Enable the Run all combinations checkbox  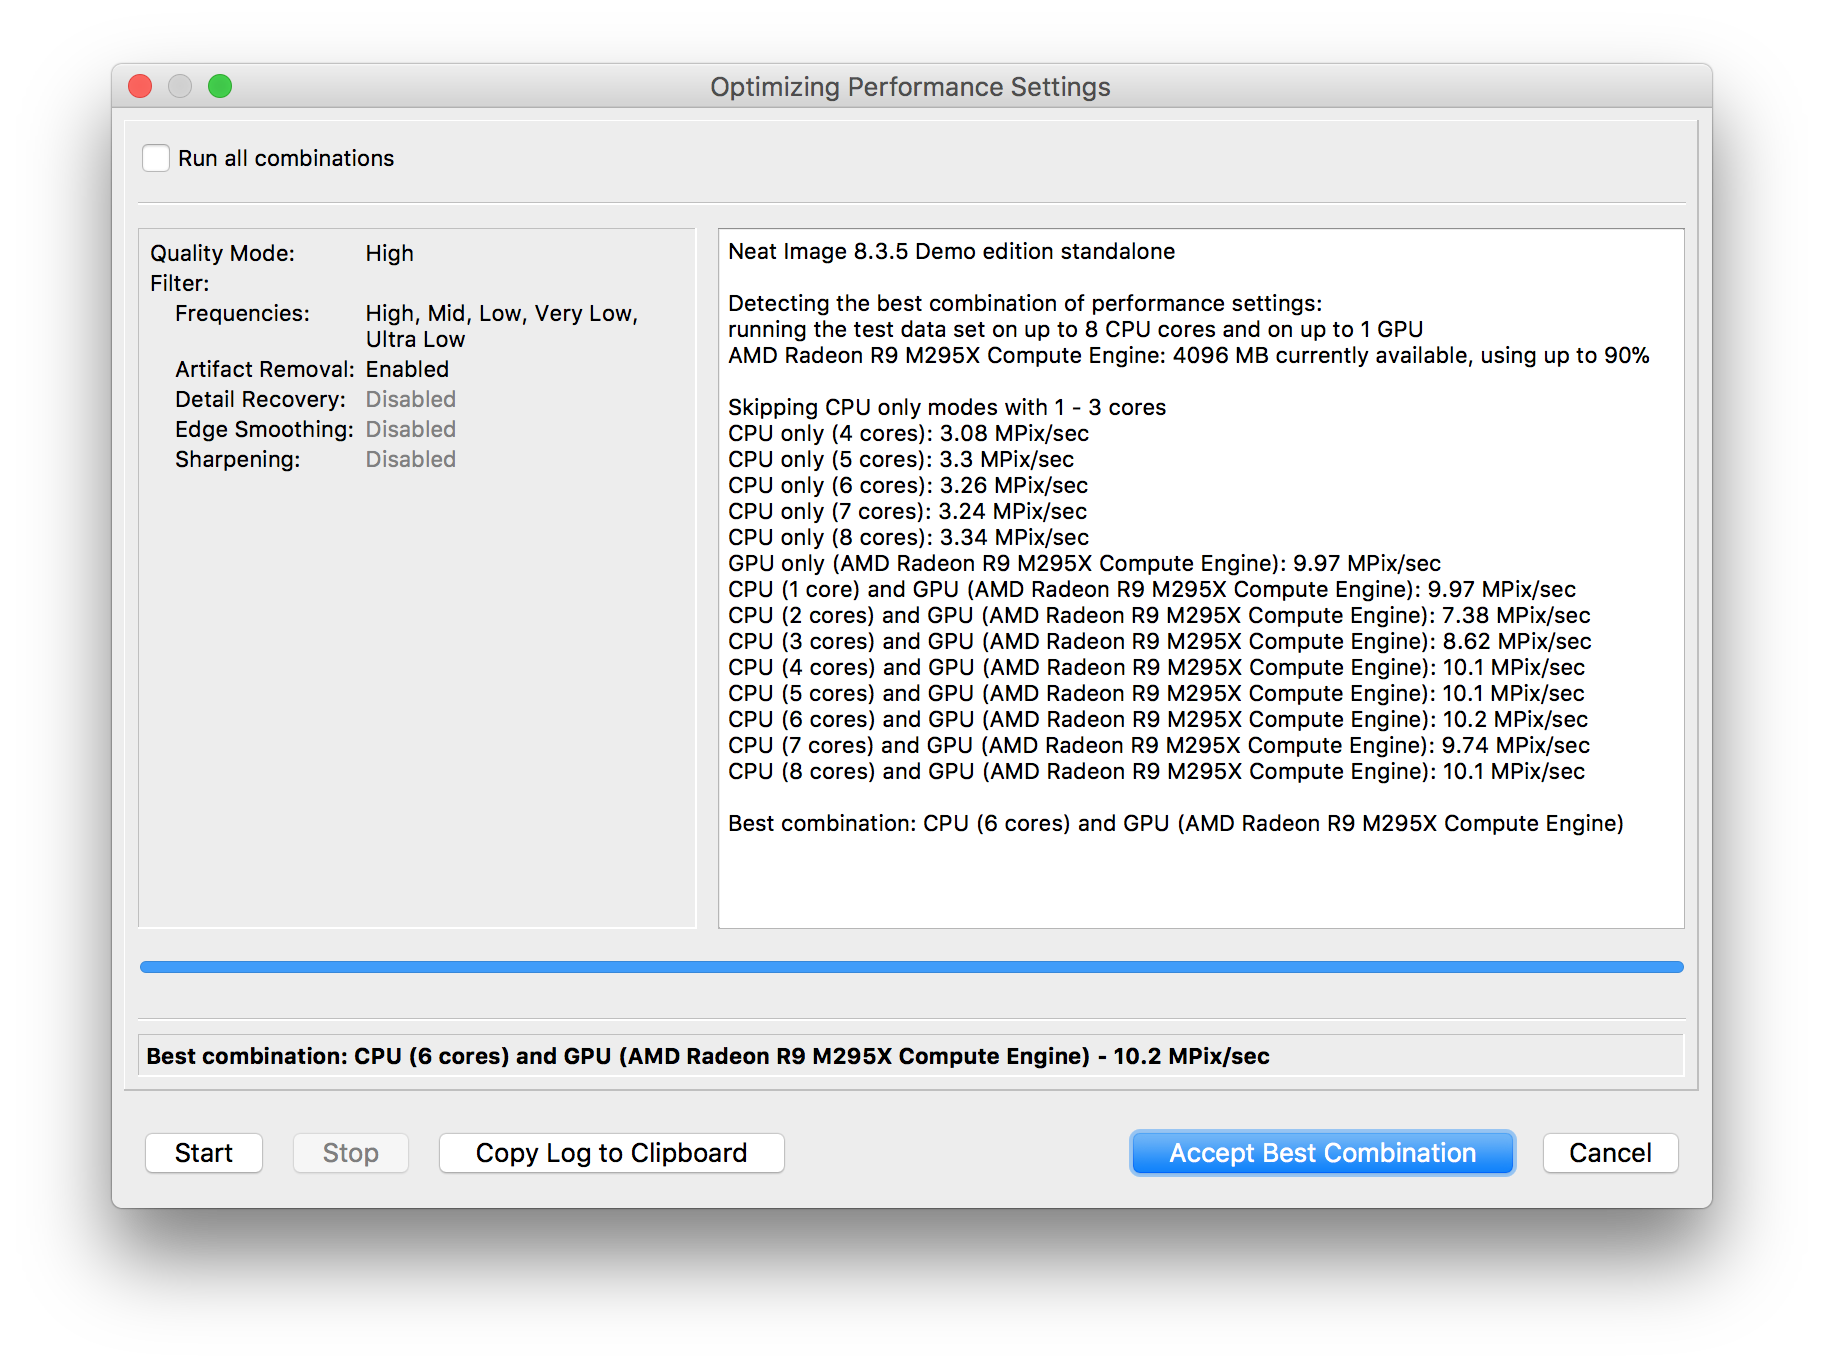[156, 158]
